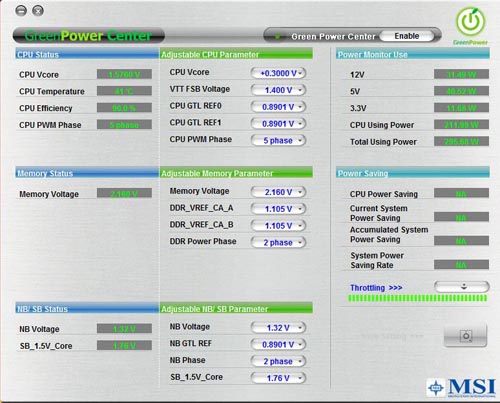The width and height of the screenshot is (500, 403).
Task: Expand the DDR_VREF_CA_A dropdown
Action: pos(278,209)
